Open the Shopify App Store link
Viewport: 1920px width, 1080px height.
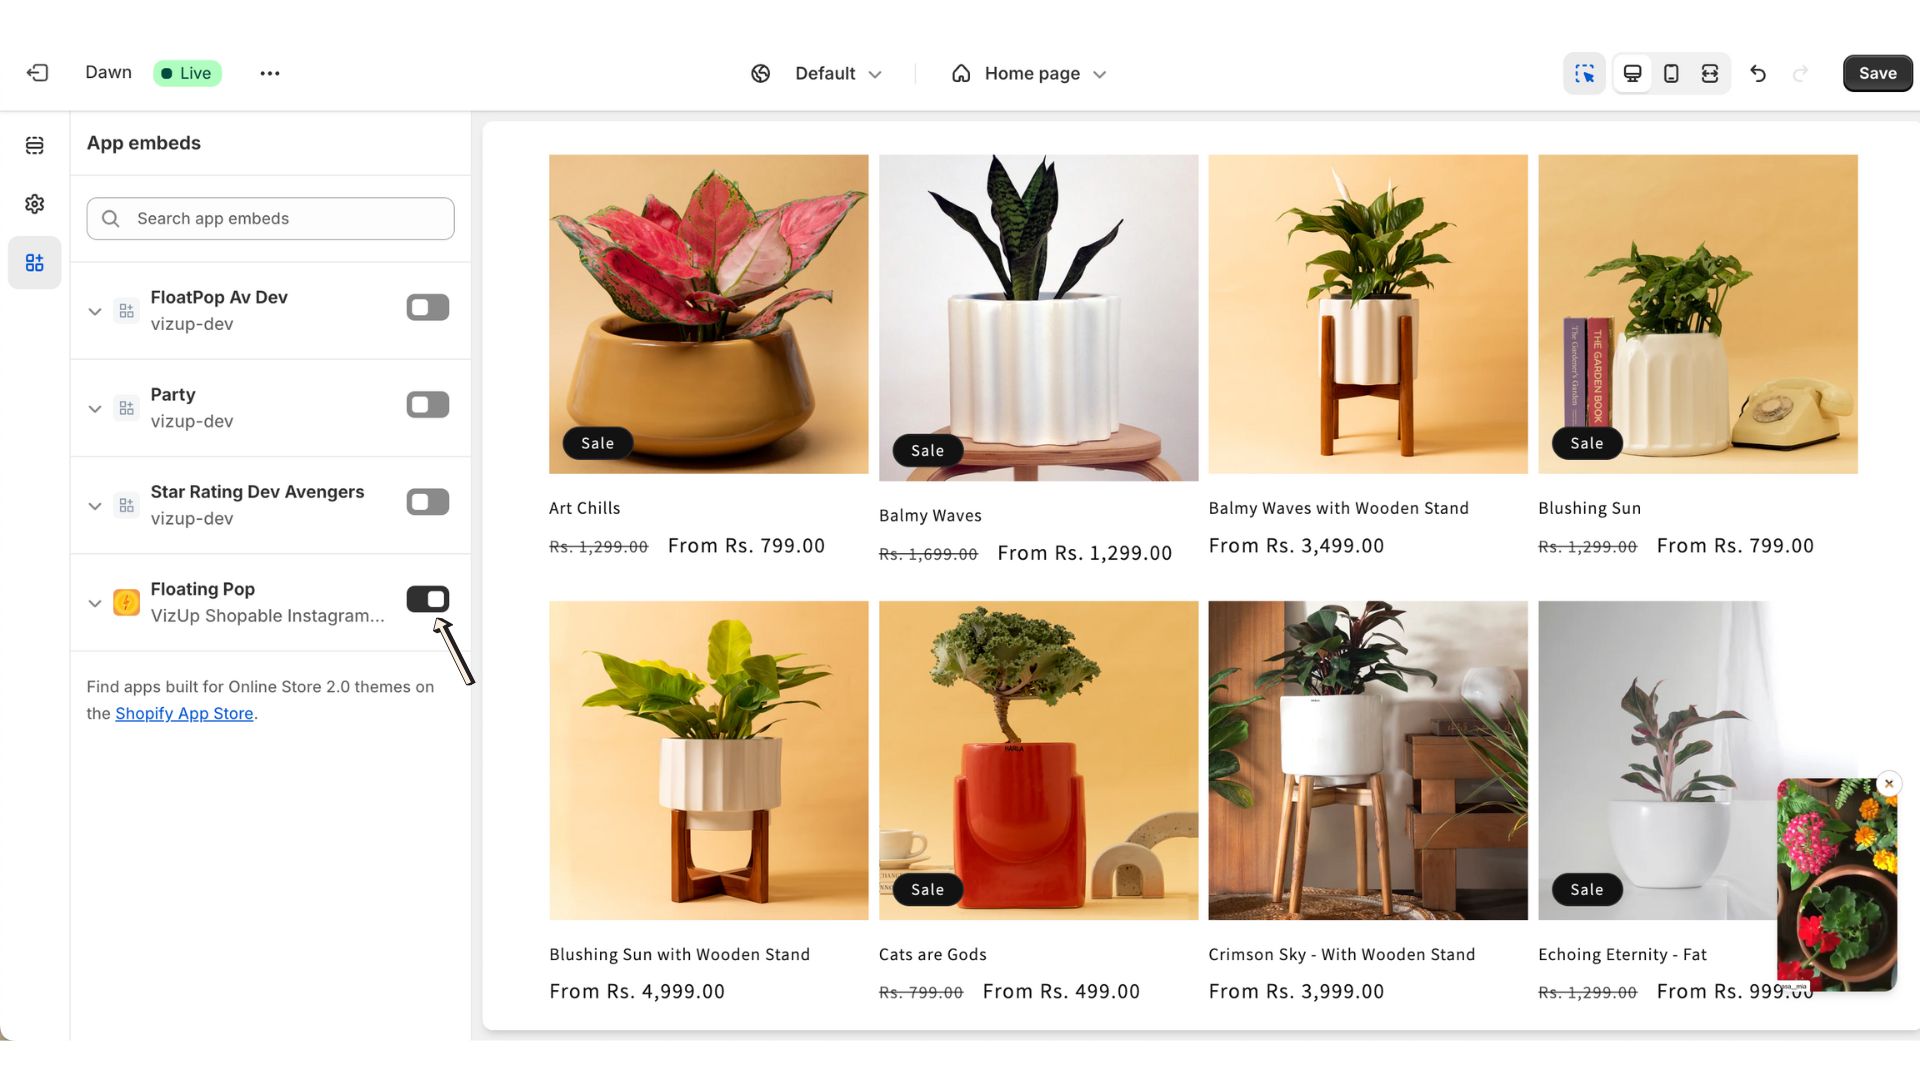pyautogui.click(x=183, y=712)
